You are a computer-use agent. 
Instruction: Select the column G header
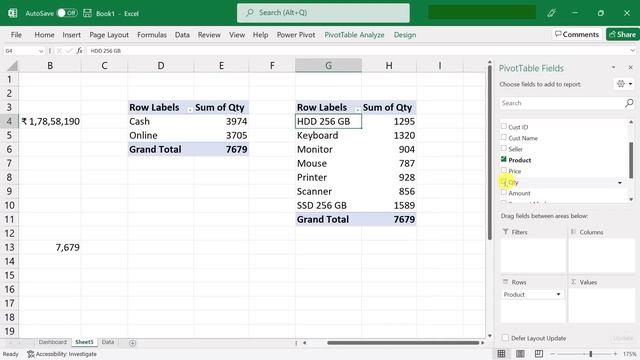pyautogui.click(x=328, y=66)
